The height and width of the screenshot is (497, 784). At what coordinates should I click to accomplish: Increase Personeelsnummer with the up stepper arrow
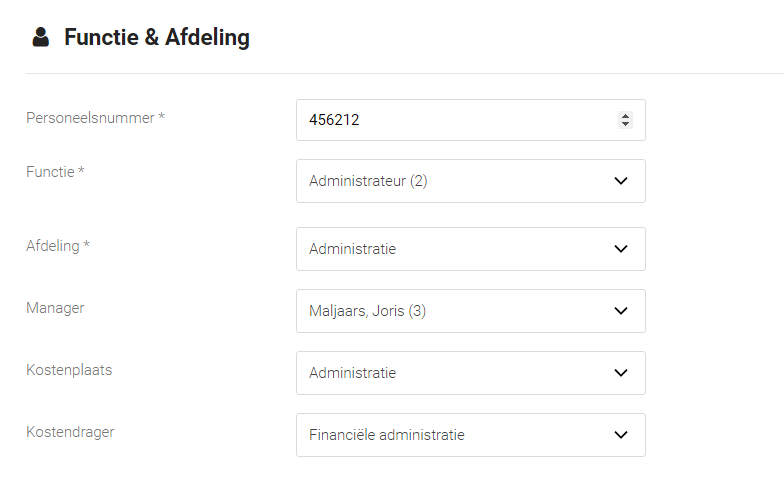625,116
